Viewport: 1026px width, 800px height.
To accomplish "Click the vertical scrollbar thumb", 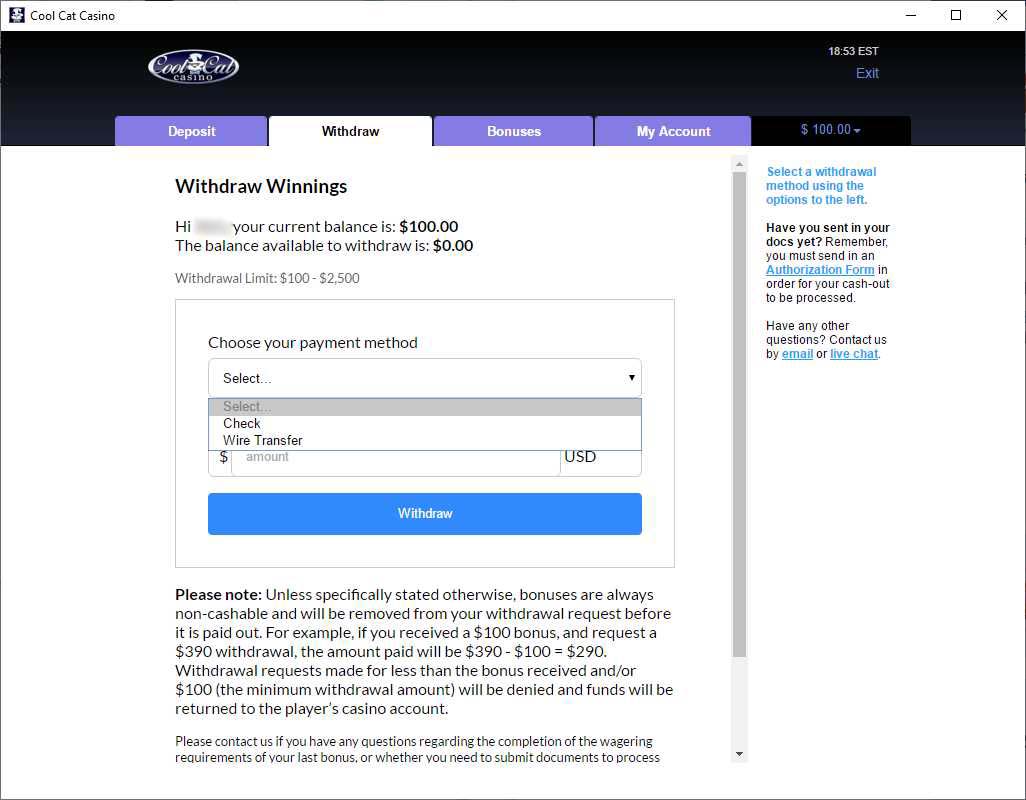I will [x=739, y=415].
